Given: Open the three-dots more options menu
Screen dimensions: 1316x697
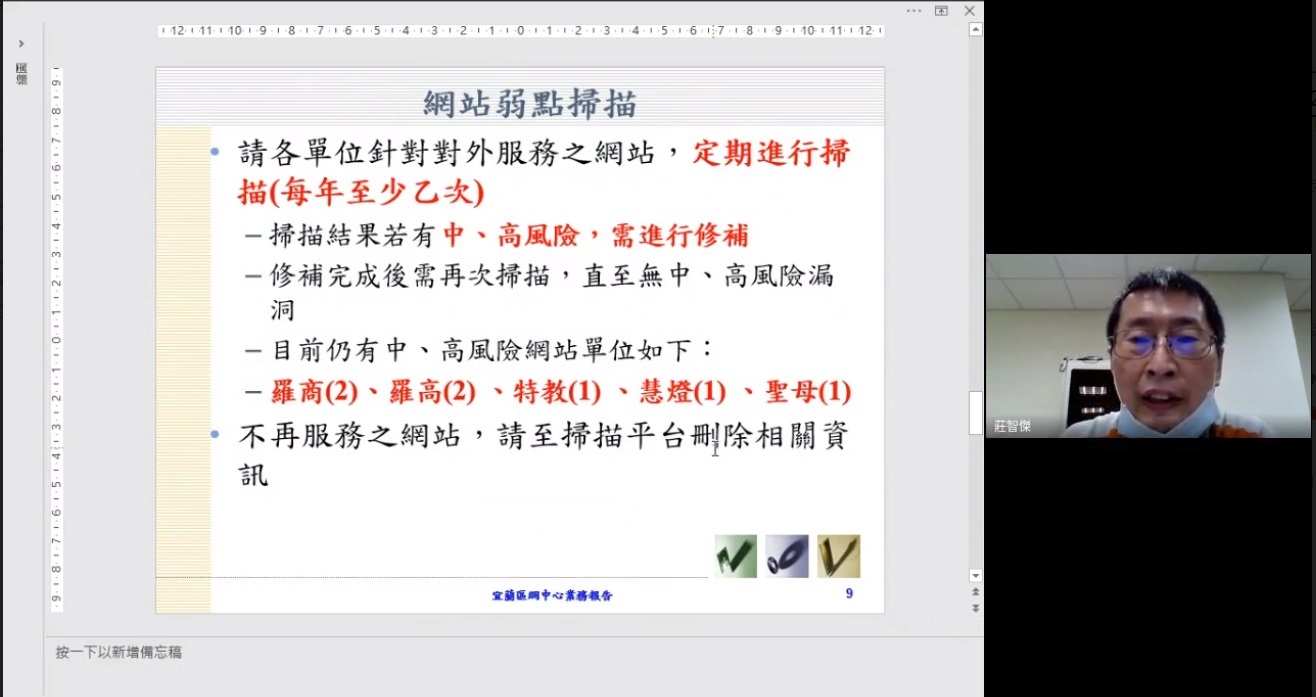Looking at the screenshot, I should pos(914,10).
